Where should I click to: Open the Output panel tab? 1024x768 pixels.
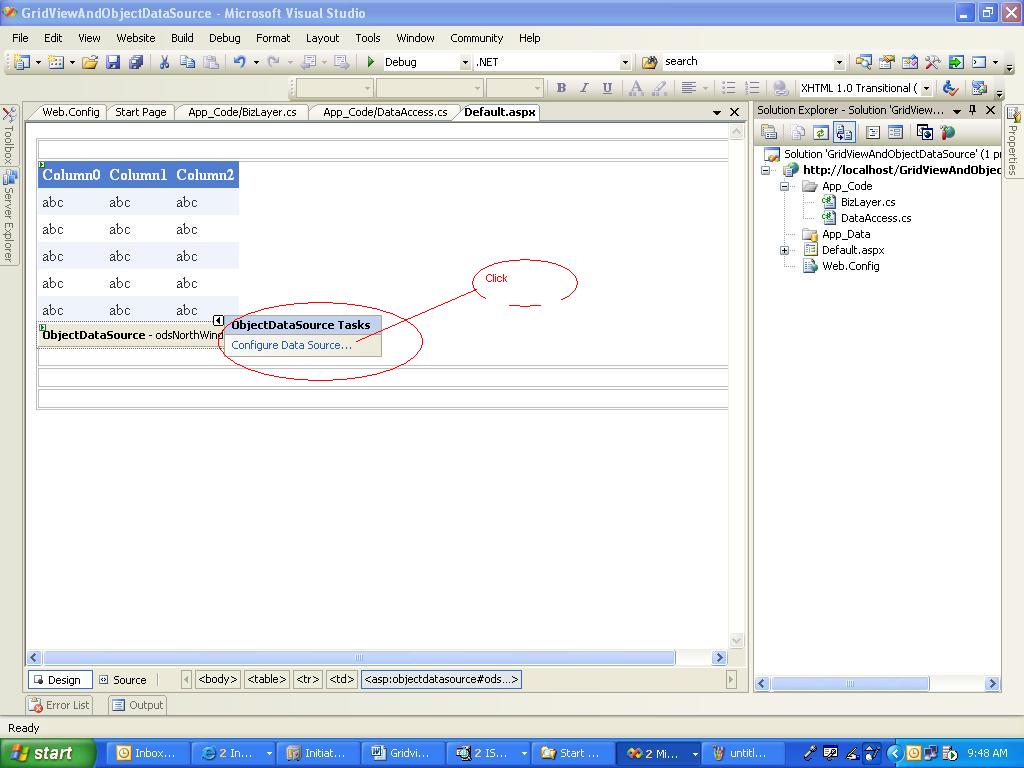point(137,705)
